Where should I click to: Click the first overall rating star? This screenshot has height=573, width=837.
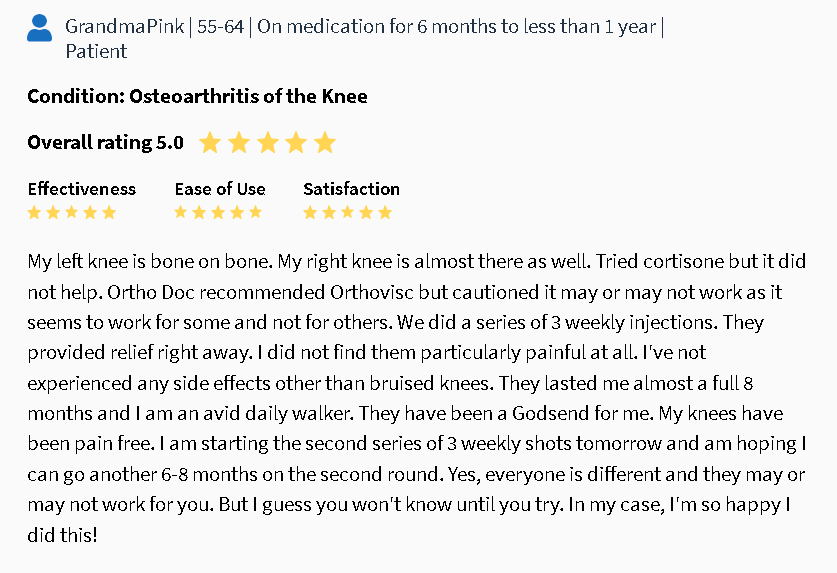209,143
